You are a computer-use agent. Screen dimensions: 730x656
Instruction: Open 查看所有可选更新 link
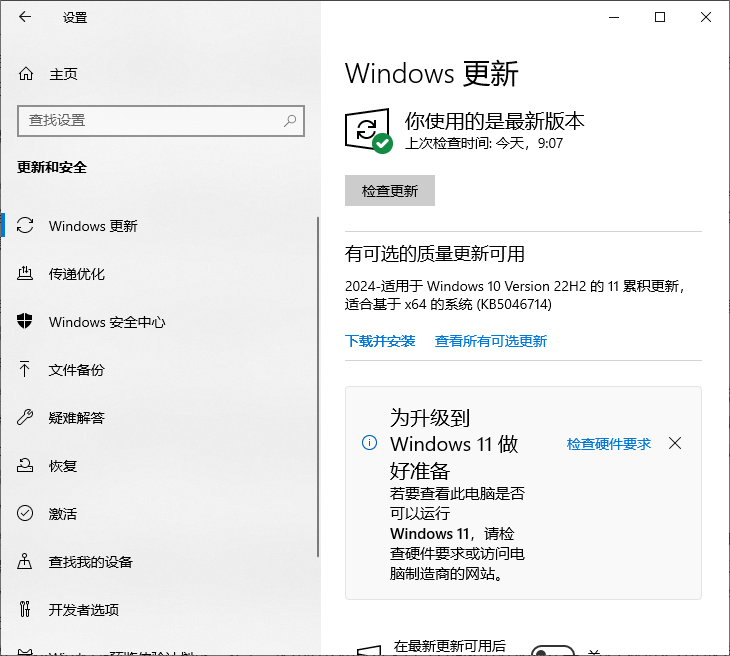[491, 341]
